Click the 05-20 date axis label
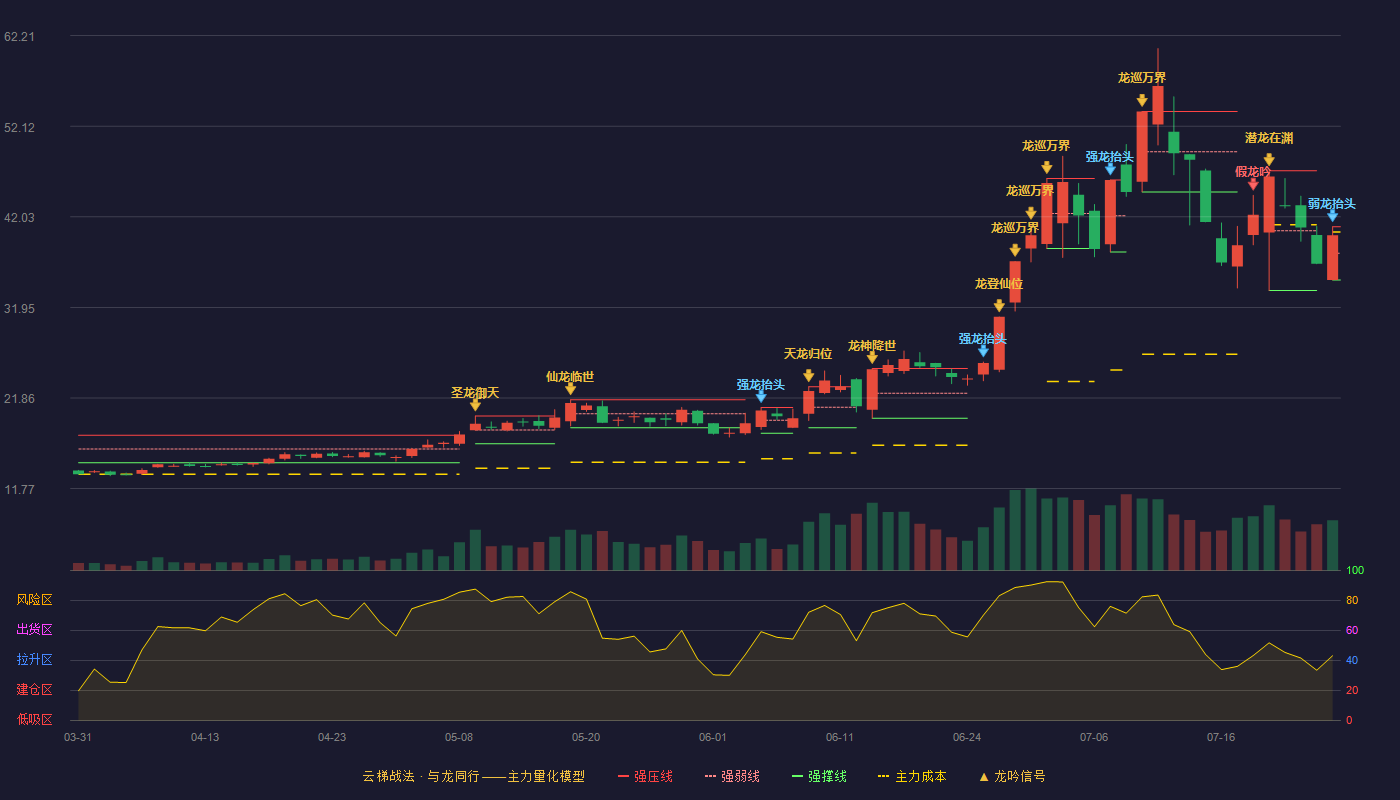The width and height of the screenshot is (1400, 800). (586, 737)
